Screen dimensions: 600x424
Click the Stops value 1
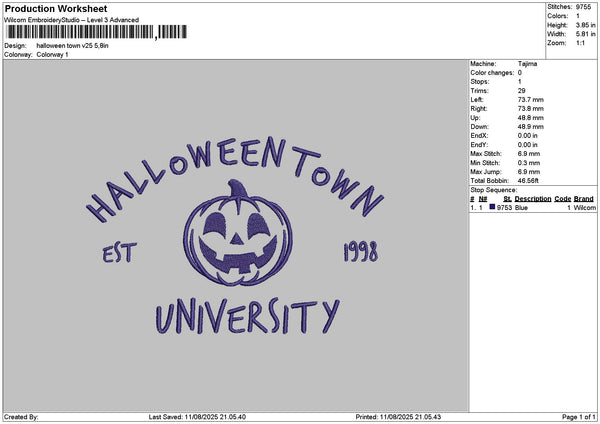click(520, 82)
